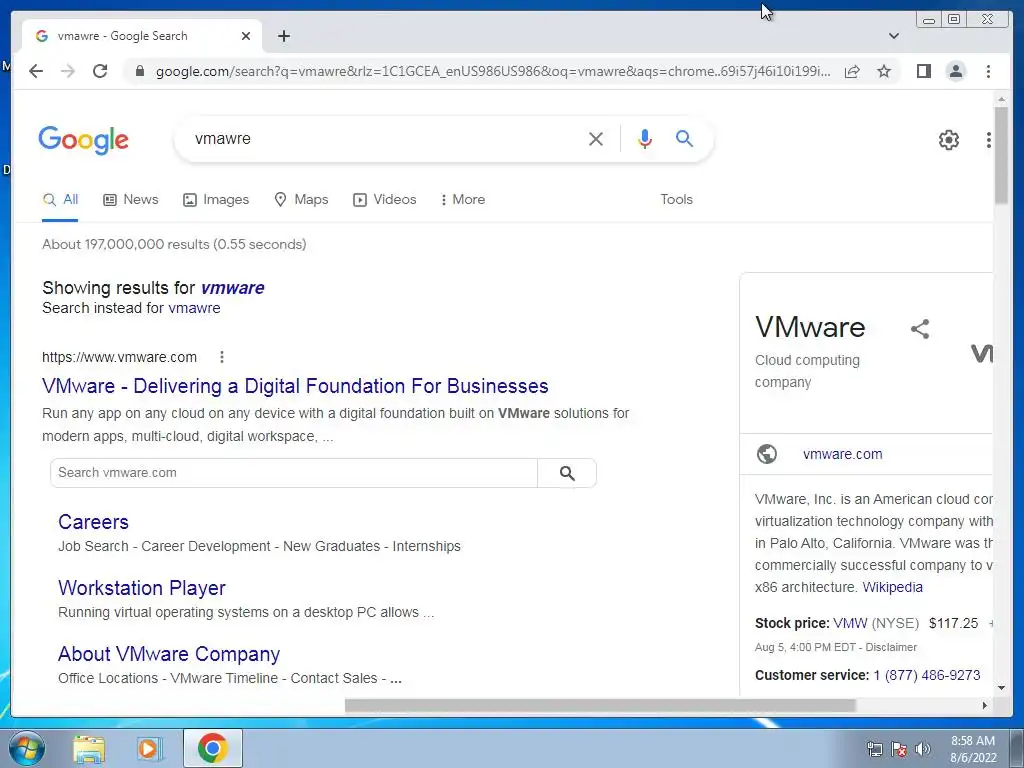Open a new browser tab
Screen dimensions: 1024x768
283,36
